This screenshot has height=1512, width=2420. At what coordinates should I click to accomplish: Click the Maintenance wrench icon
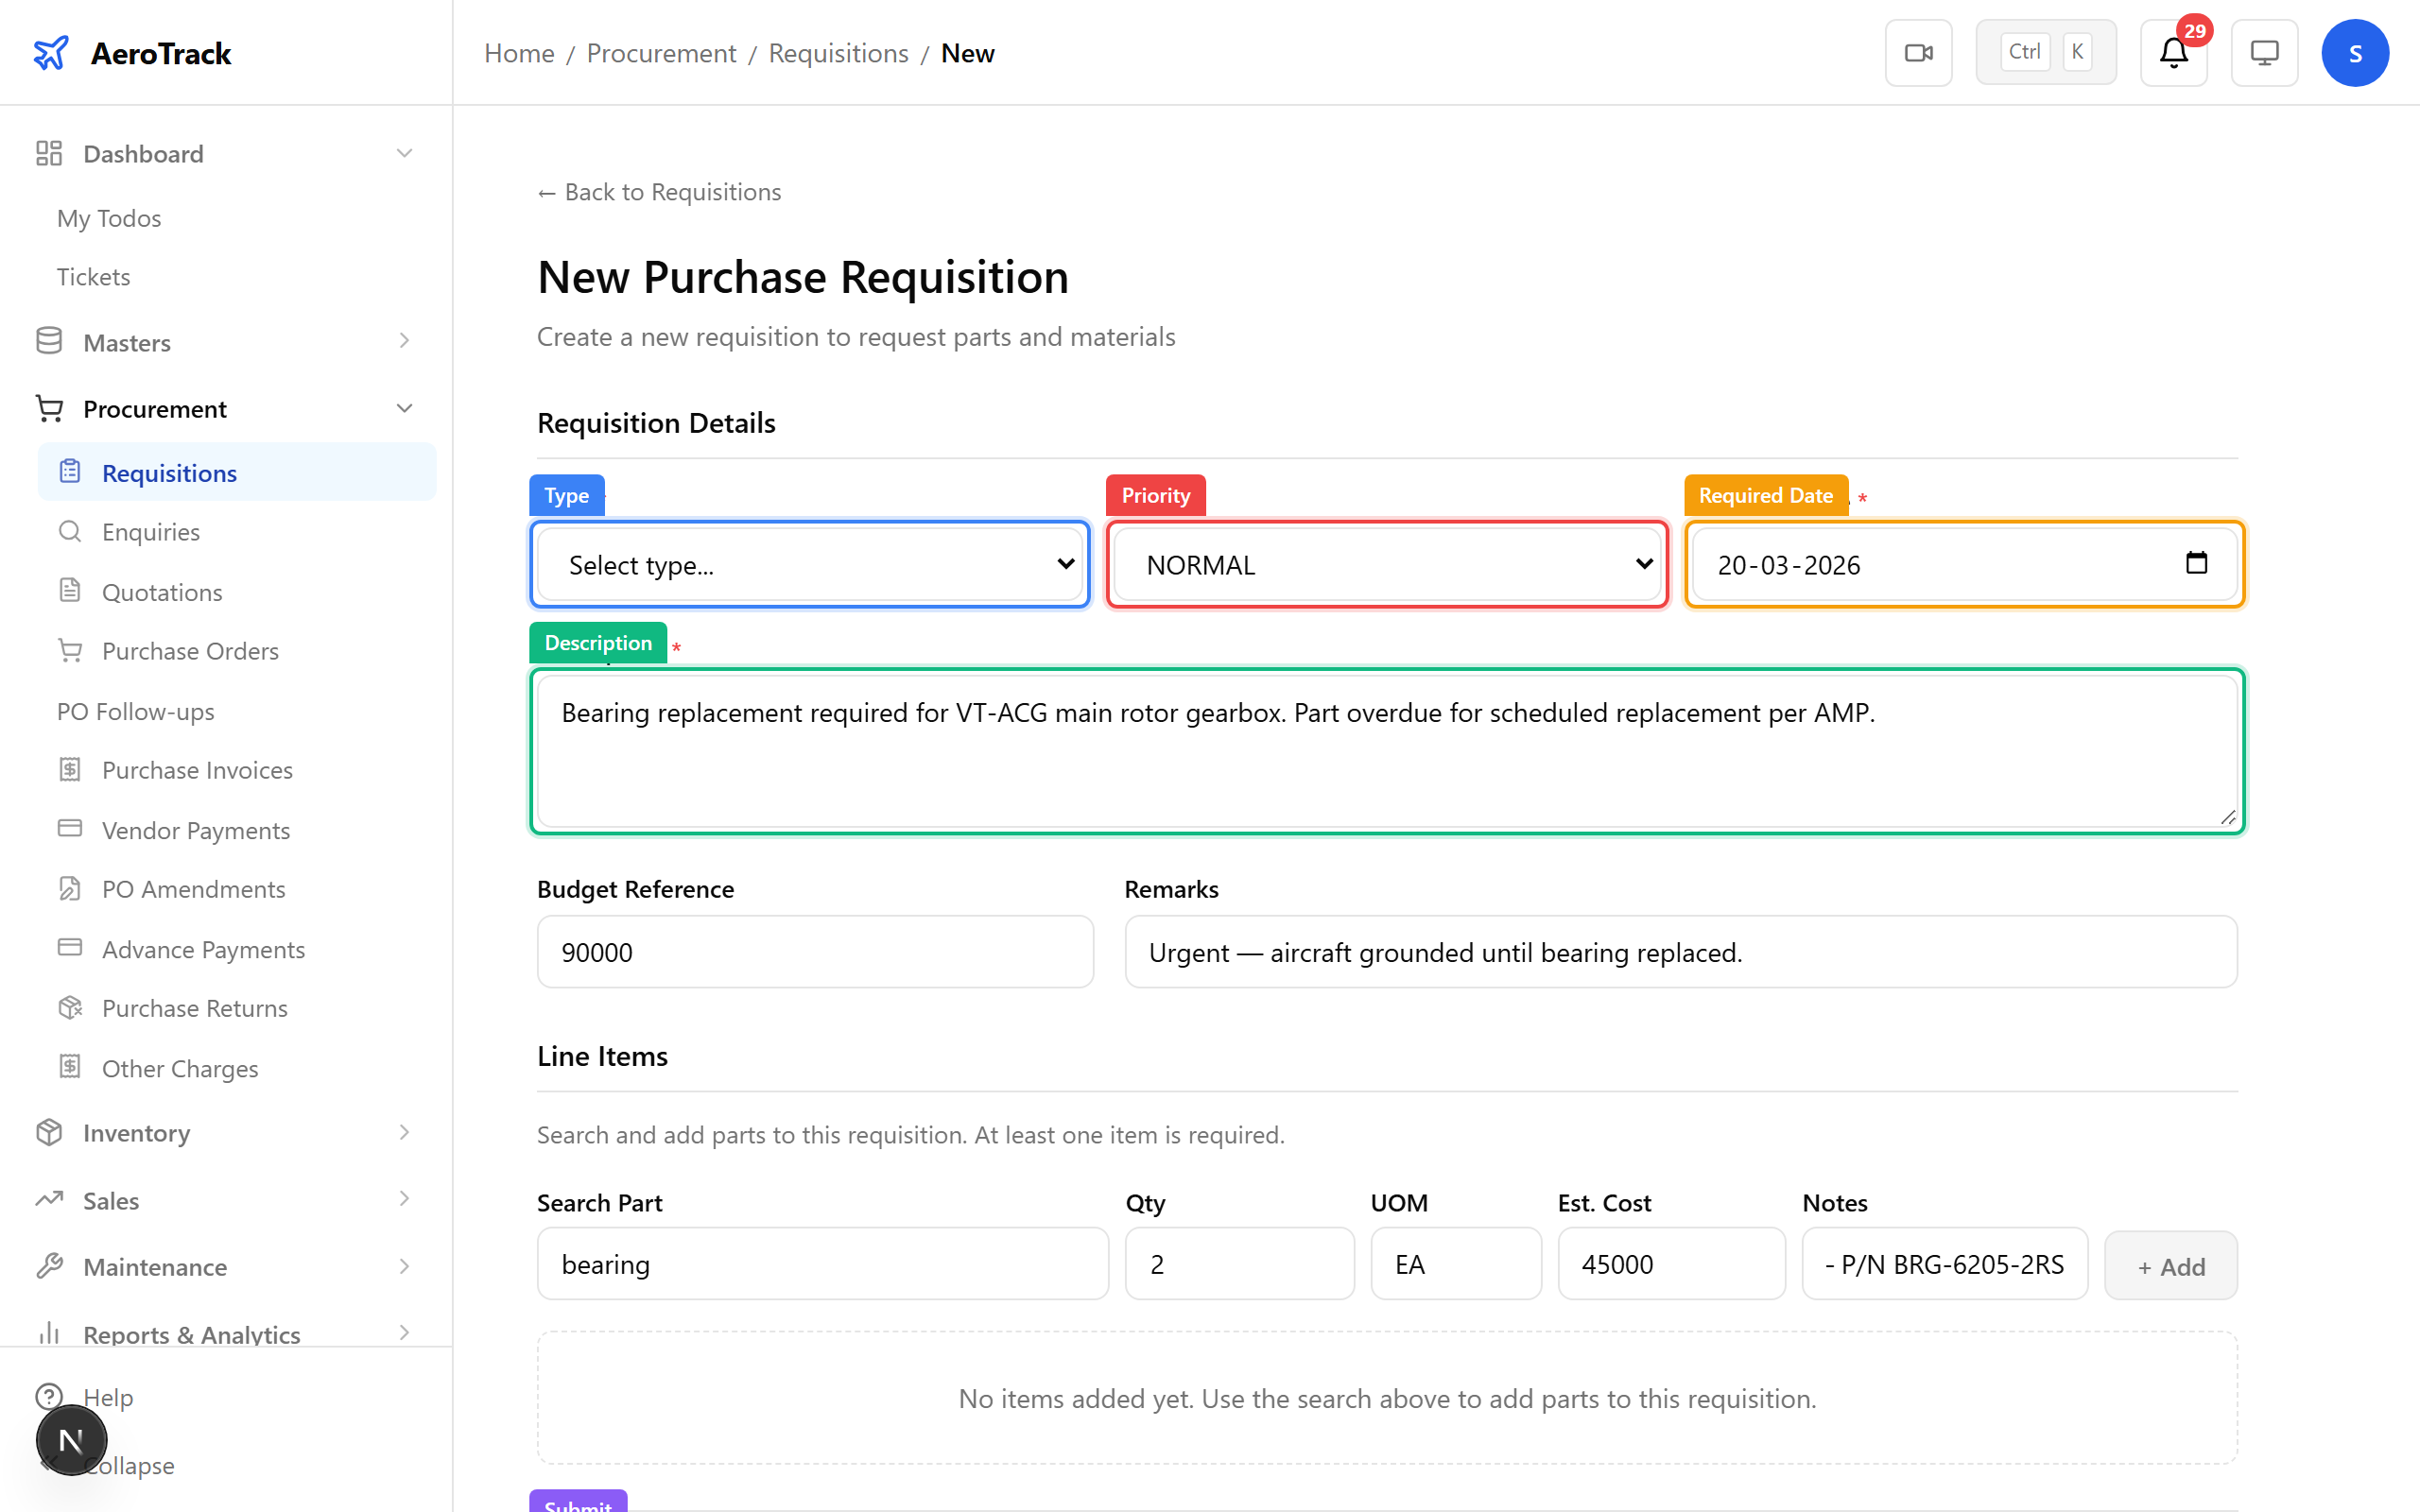tap(50, 1266)
